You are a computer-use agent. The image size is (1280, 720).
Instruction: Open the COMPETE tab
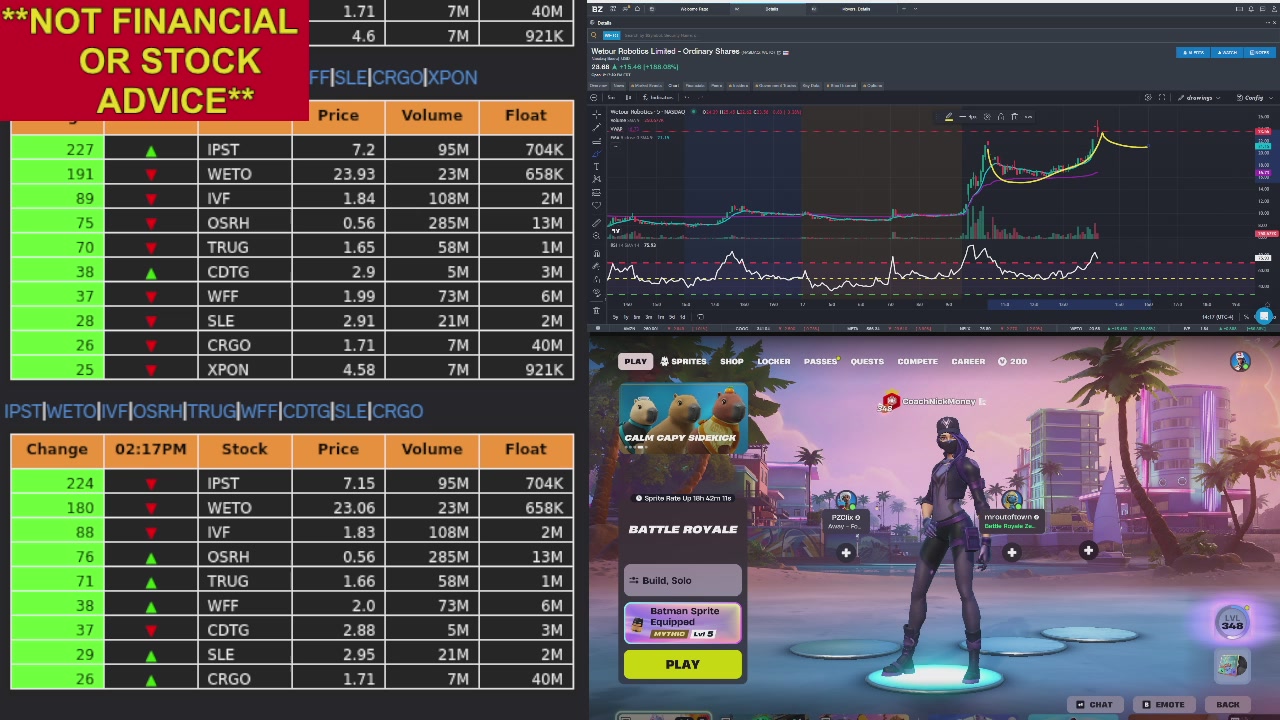click(x=917, y=361)
